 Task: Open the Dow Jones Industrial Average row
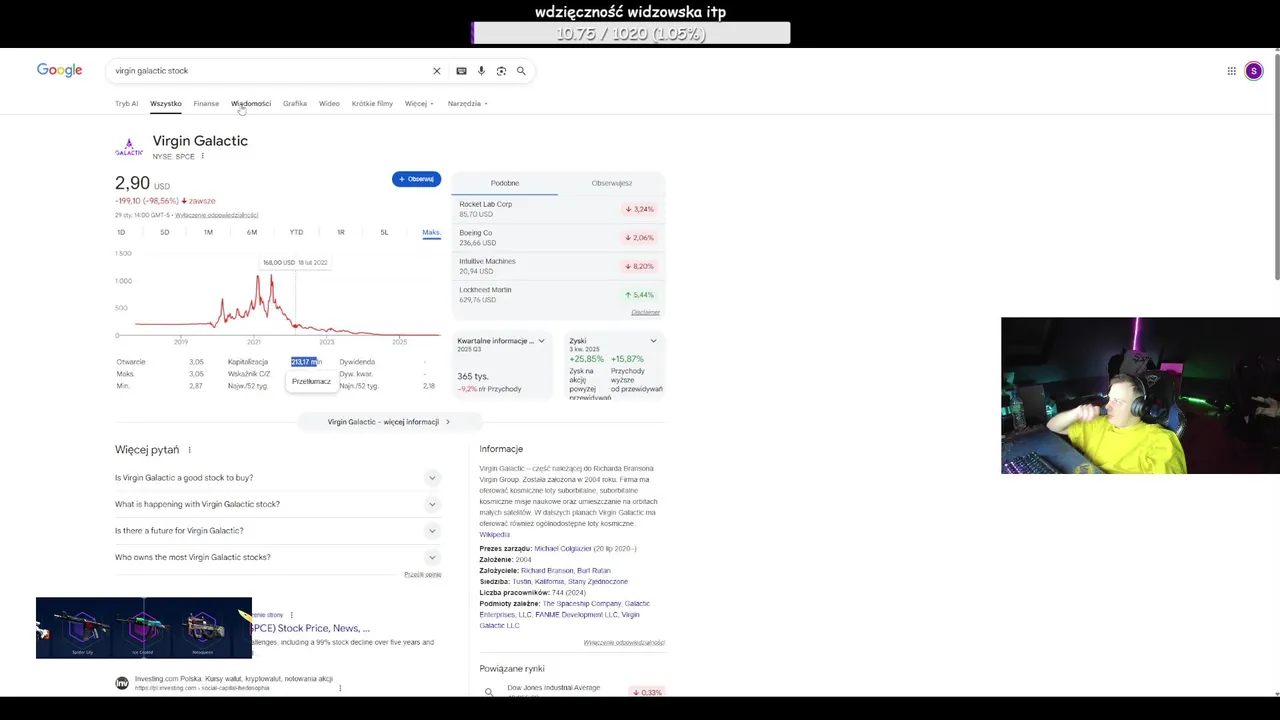click(x=572, y=690)
